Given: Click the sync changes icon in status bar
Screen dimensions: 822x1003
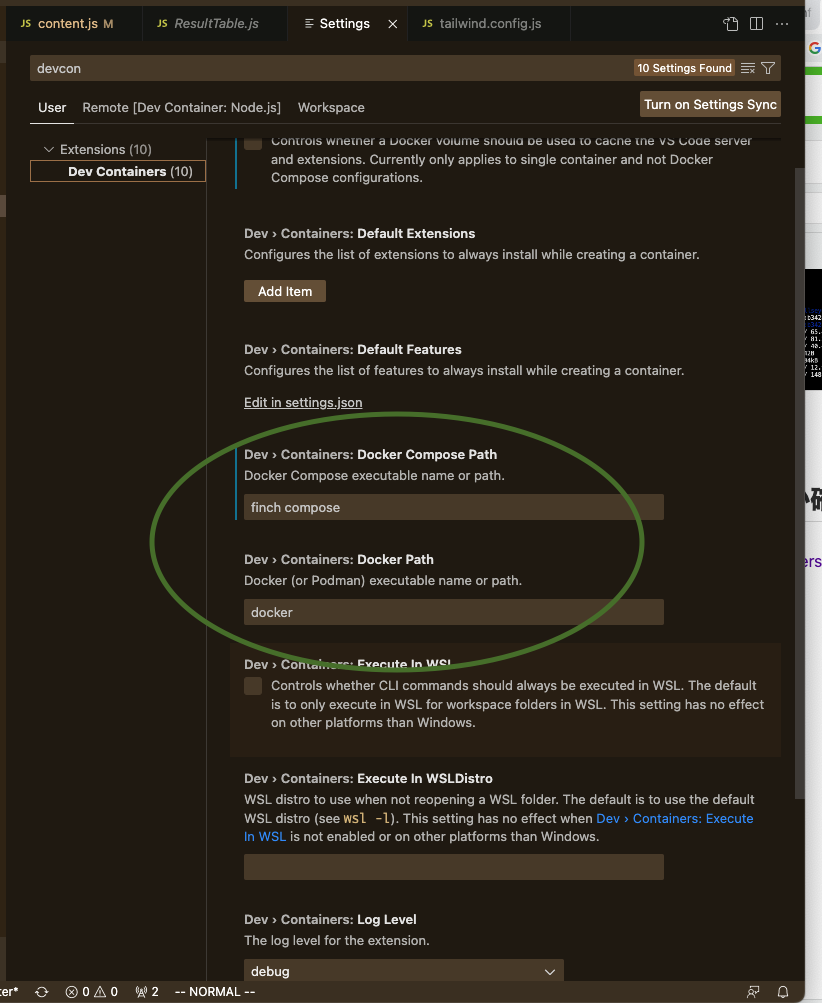Looking at the screenshot, I should (x=42, y=991).
